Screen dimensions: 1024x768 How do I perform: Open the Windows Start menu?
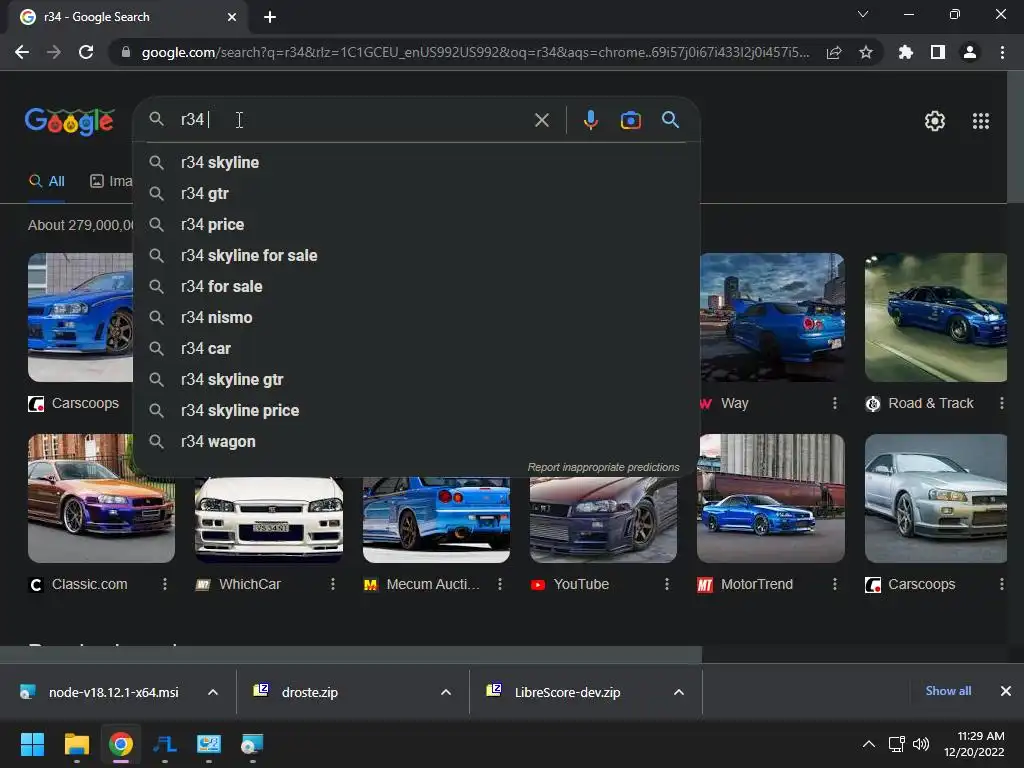[x=32, y=744]
